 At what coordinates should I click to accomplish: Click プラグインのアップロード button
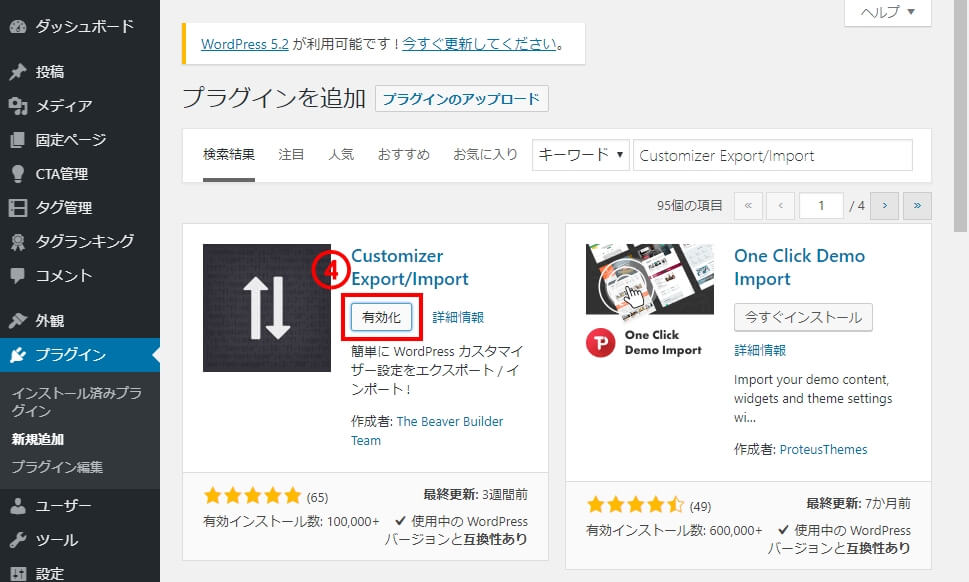462,99
